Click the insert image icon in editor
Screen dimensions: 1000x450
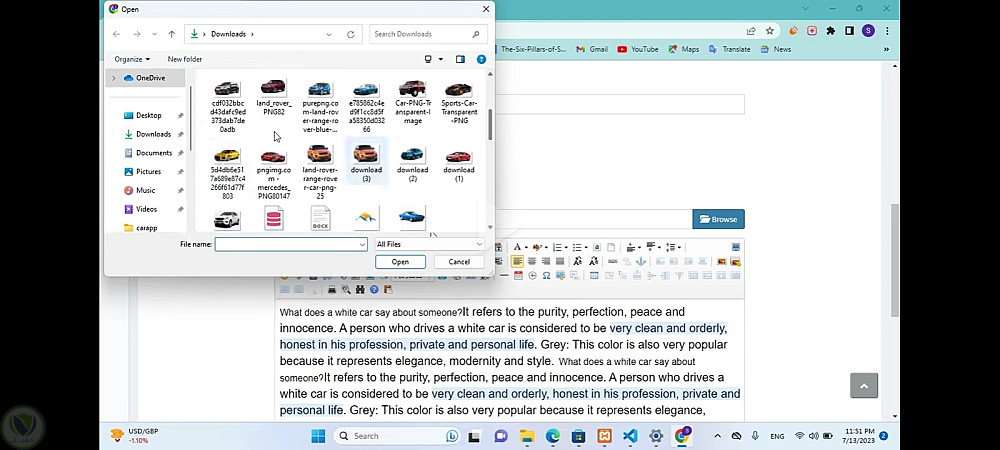point(721,261)
